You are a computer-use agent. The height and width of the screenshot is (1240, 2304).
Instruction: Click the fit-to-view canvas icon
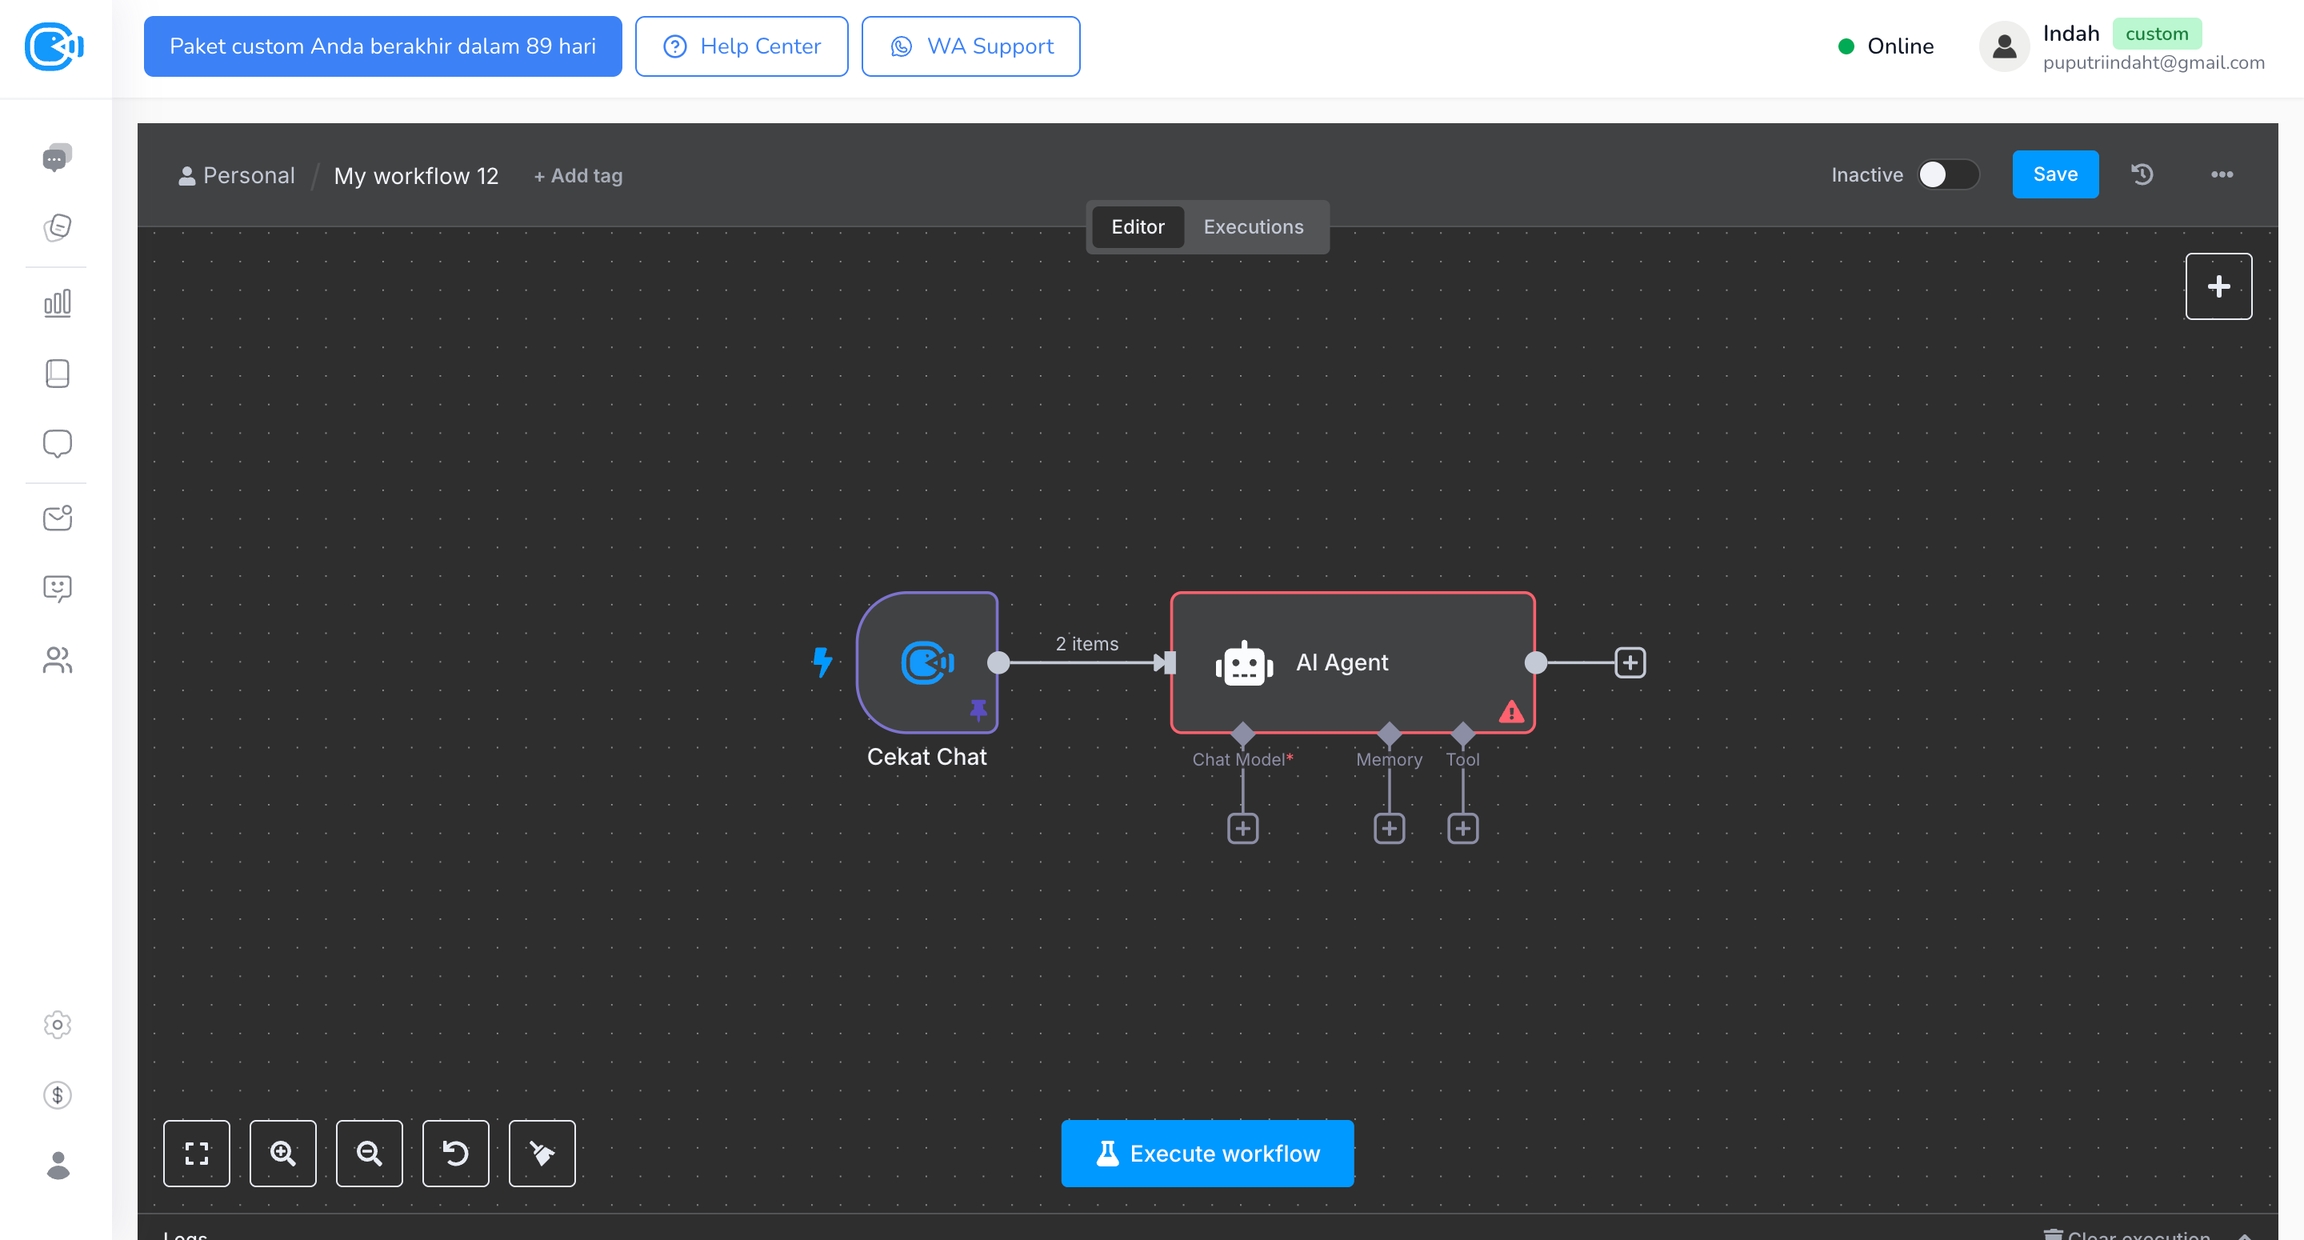tap(196, 1153)
